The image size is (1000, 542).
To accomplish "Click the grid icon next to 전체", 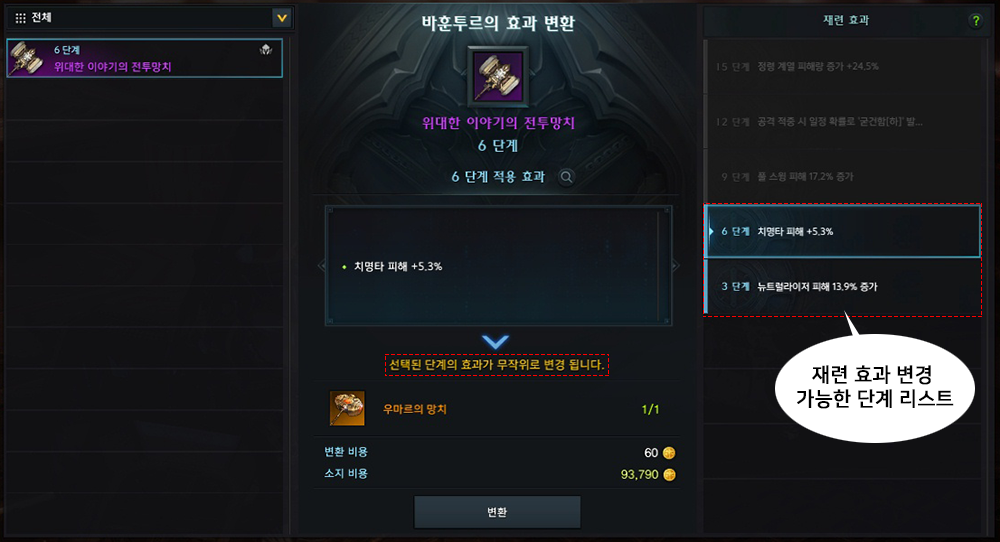I will click(x=20, y=18).
